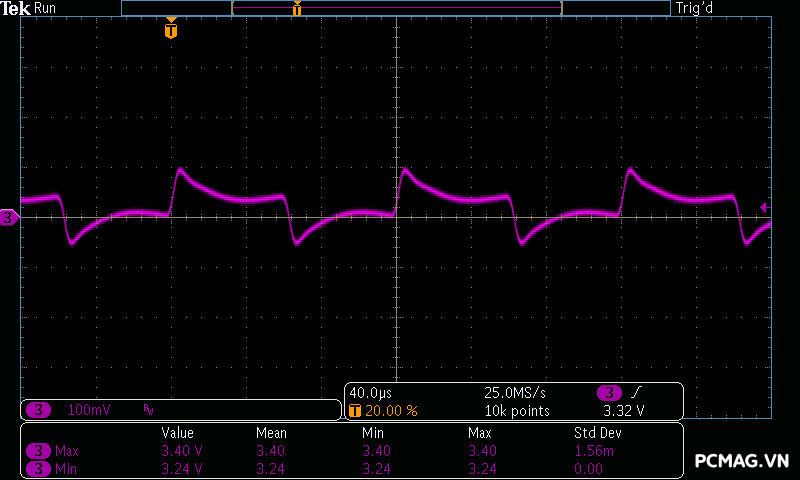Click the Run acquisition status indicator

tap(45, 8)
